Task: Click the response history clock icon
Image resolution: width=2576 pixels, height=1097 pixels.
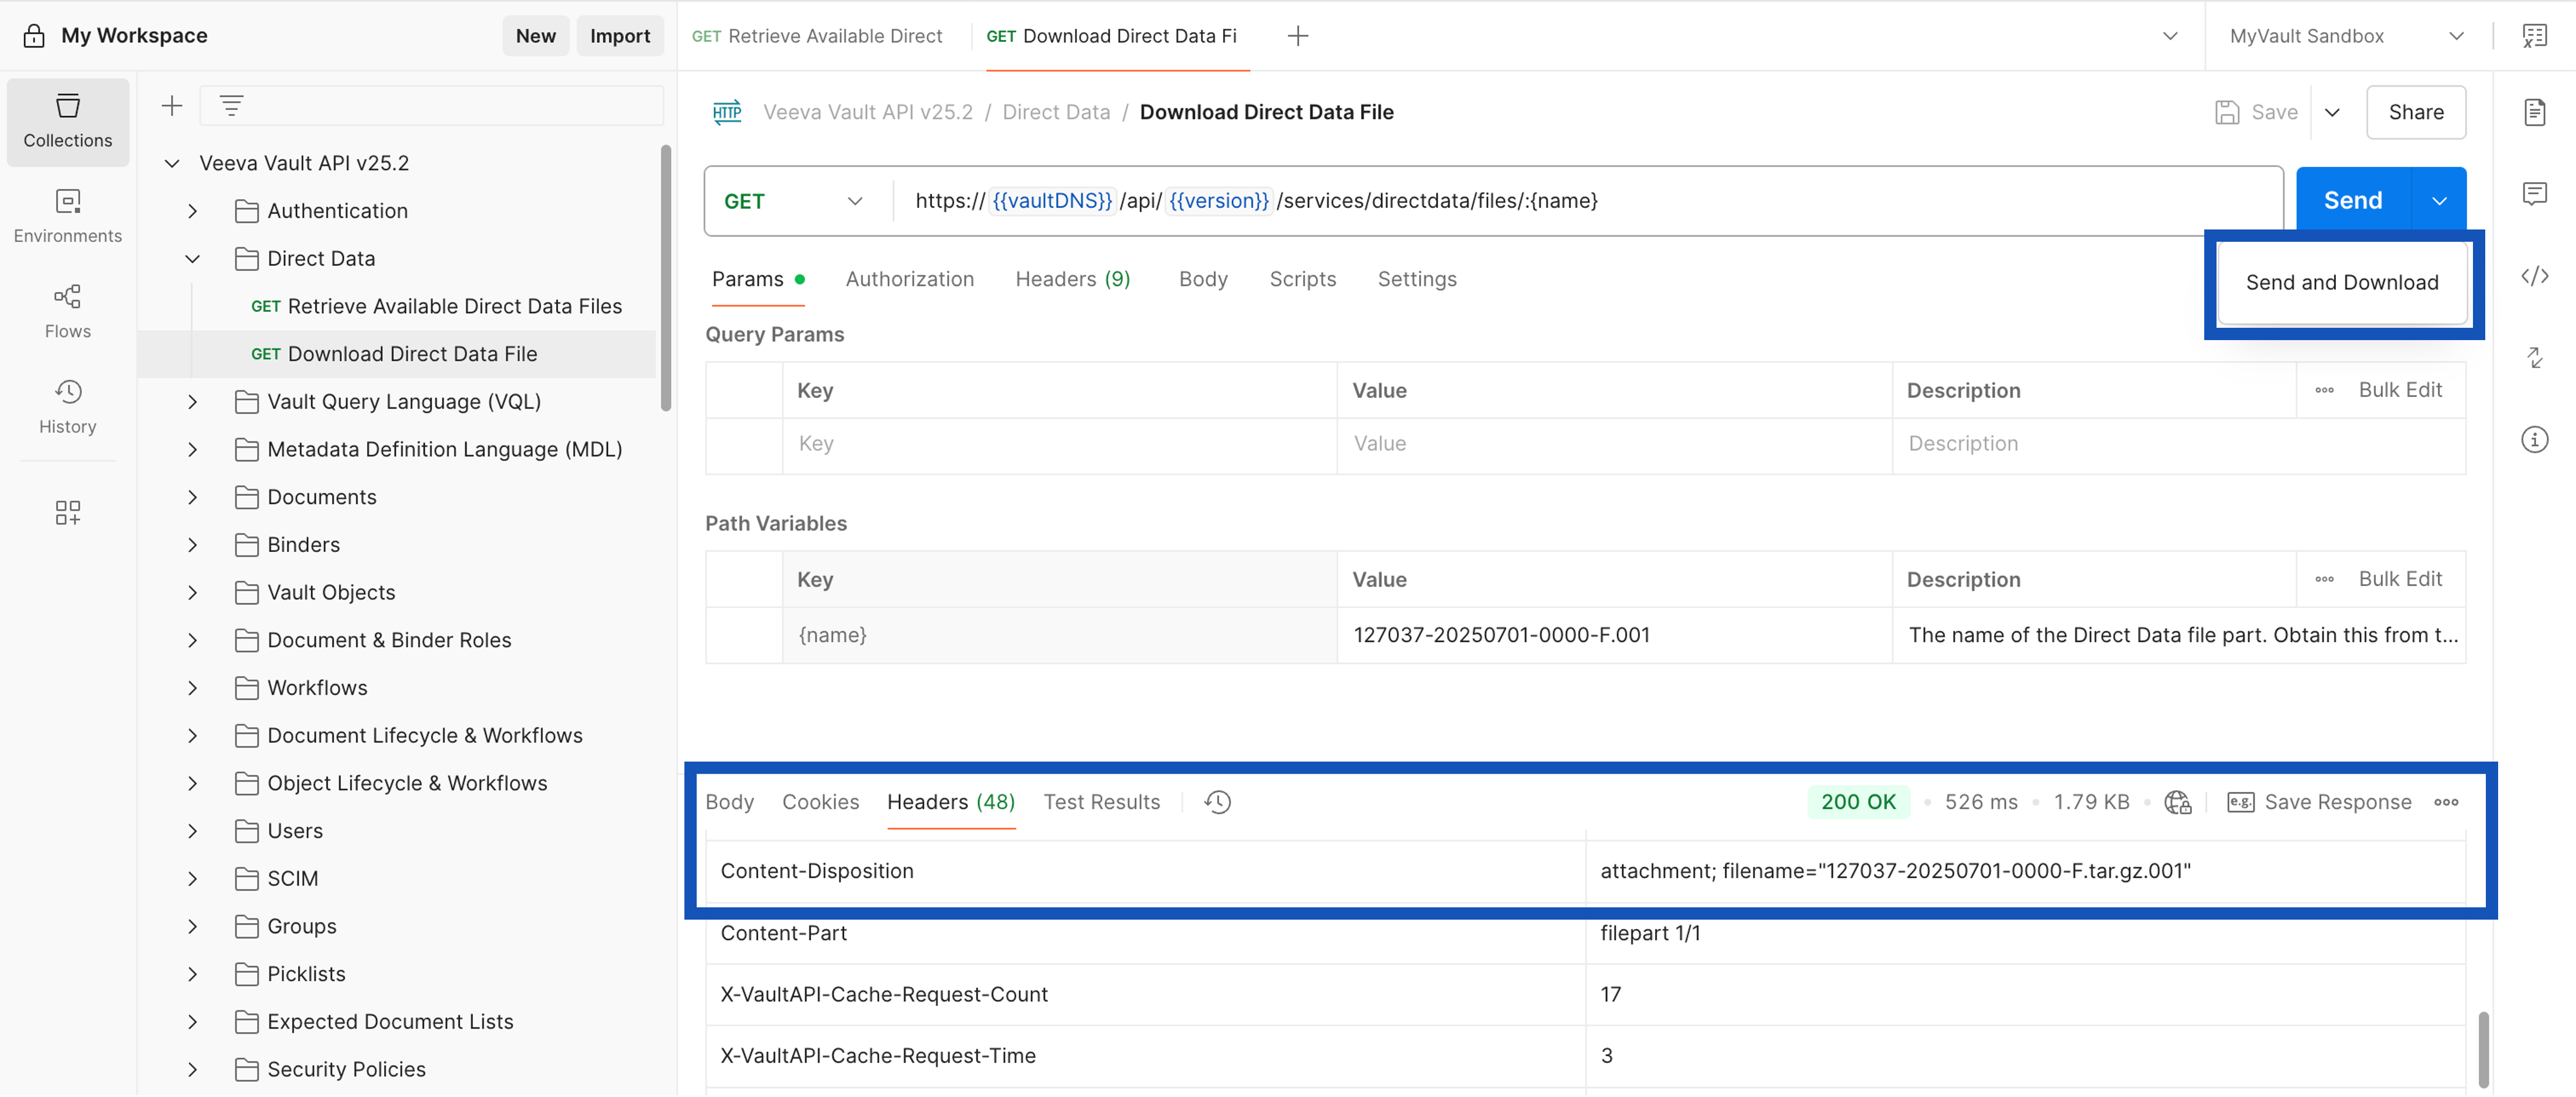Action: coord(1217,802)
